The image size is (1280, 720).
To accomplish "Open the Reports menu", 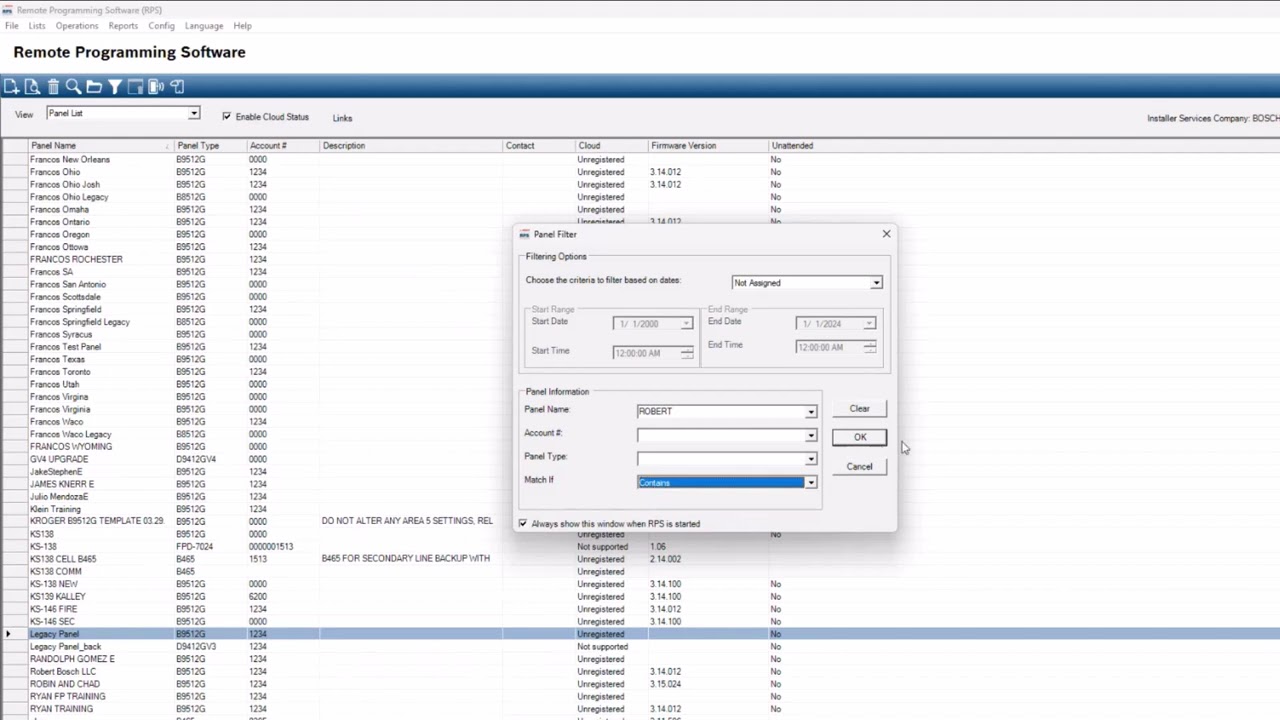I will (x=123, y=26).
